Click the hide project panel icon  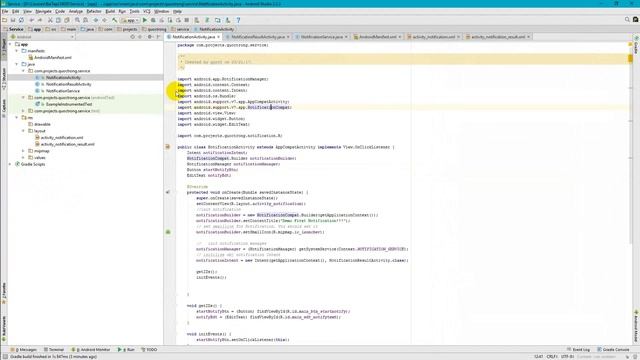click(x=158, y=37)
